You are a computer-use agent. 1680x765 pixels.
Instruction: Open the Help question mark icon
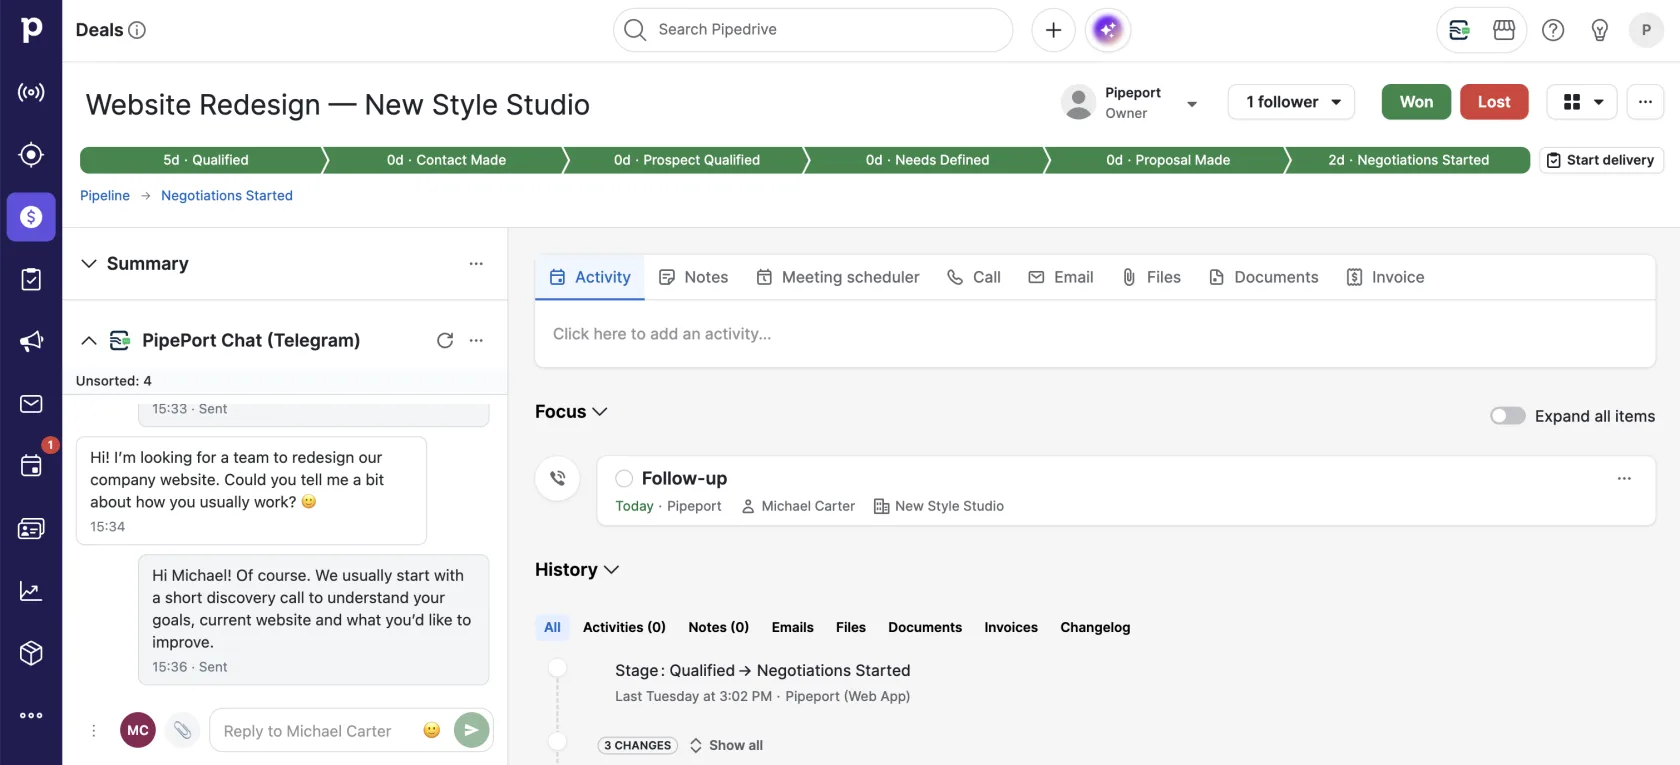[1553, 30]
